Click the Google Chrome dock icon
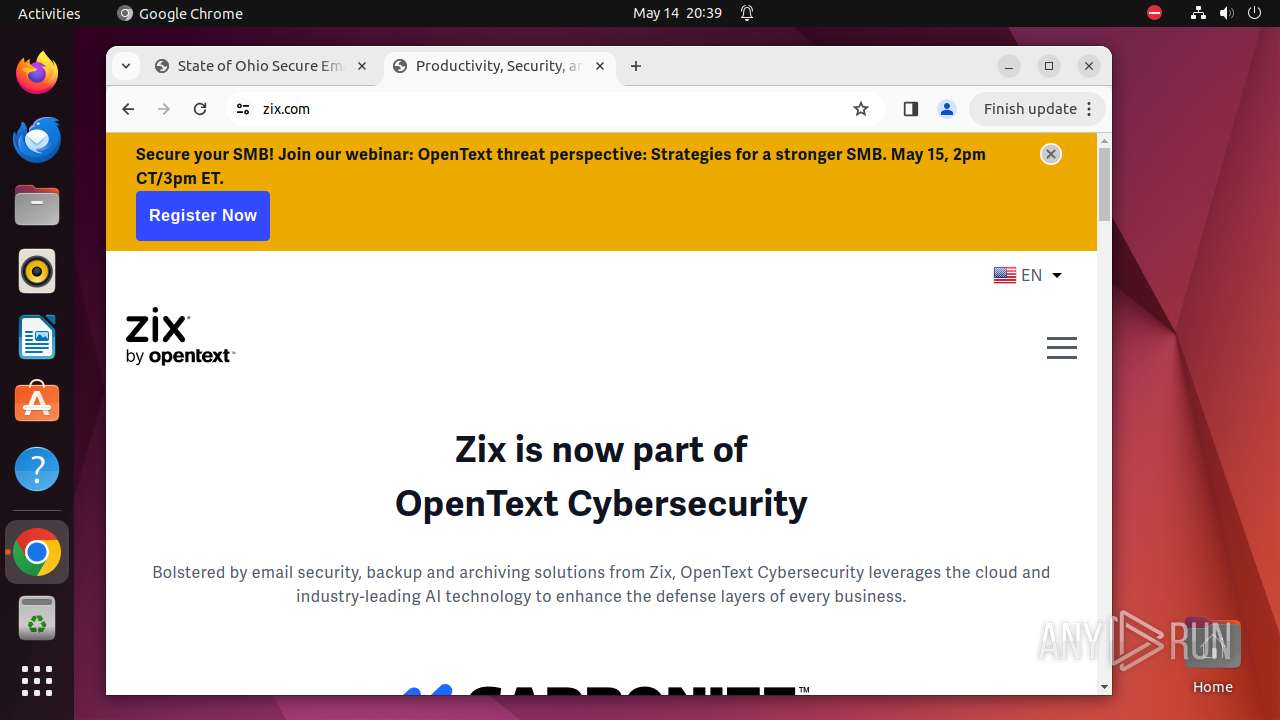 (x=37, y=553)
